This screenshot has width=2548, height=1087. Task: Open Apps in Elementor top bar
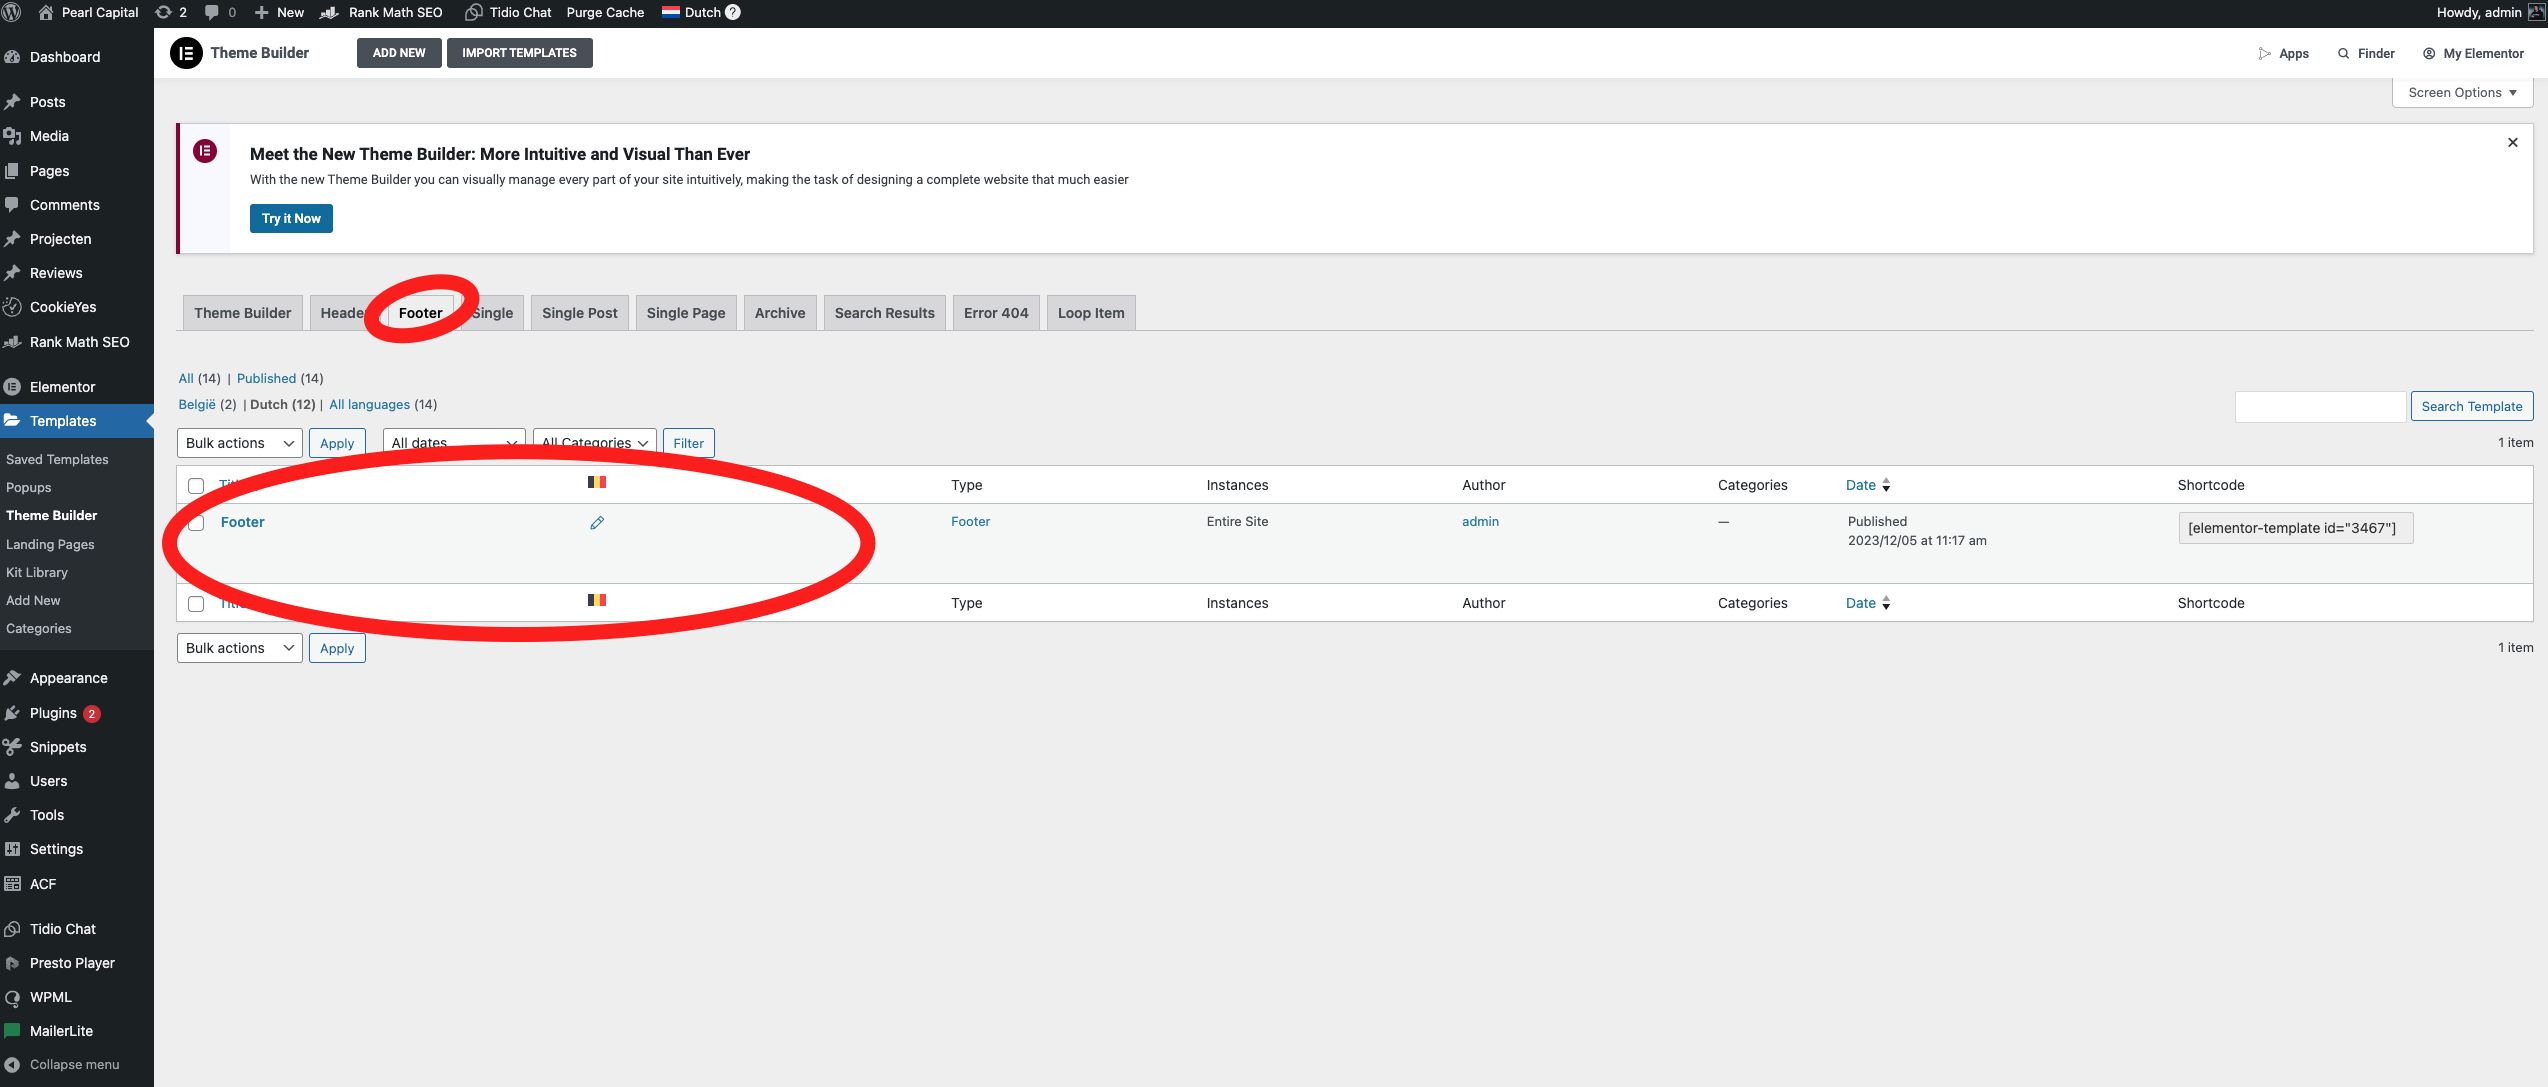click(x=2283, y=54)
